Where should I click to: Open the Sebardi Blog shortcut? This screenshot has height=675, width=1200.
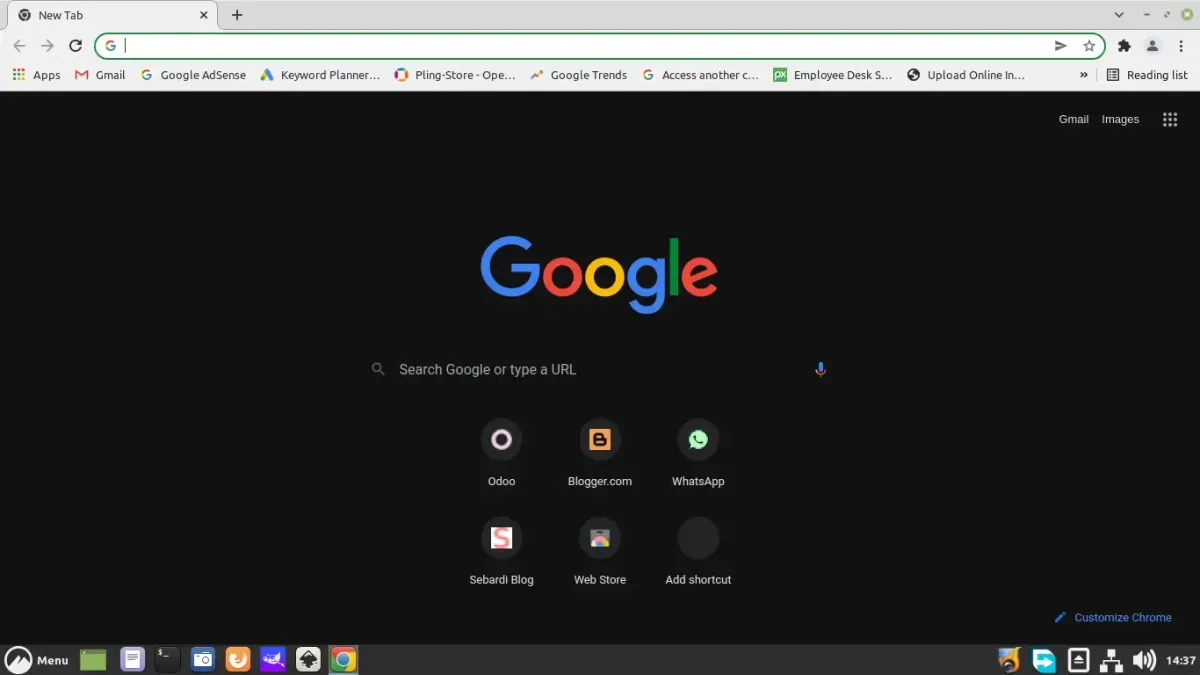click(x=501, y=552)
